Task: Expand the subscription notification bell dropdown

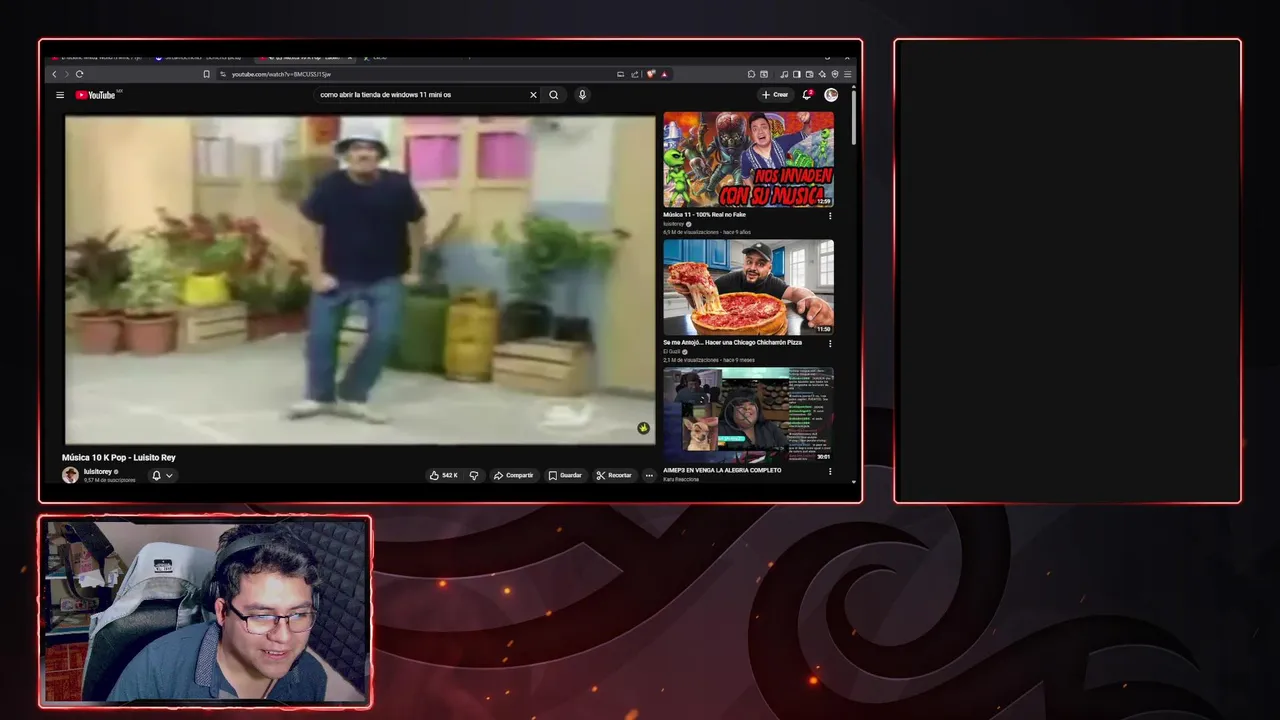Action: point(162,475)
